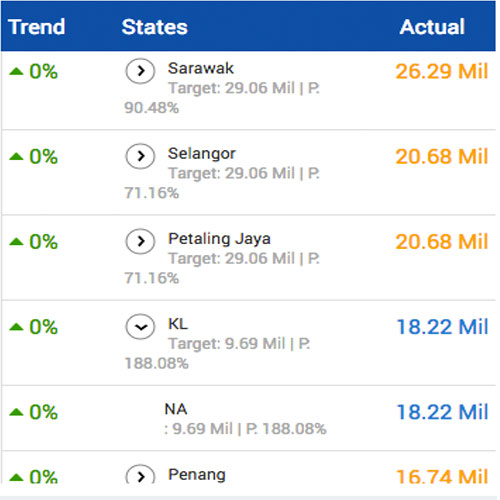The width and height of the screenshot is (500, 500).
Task: Expand the Petaling Jaya row chevron
Action: pyautogui.click(x=140, y=241)
